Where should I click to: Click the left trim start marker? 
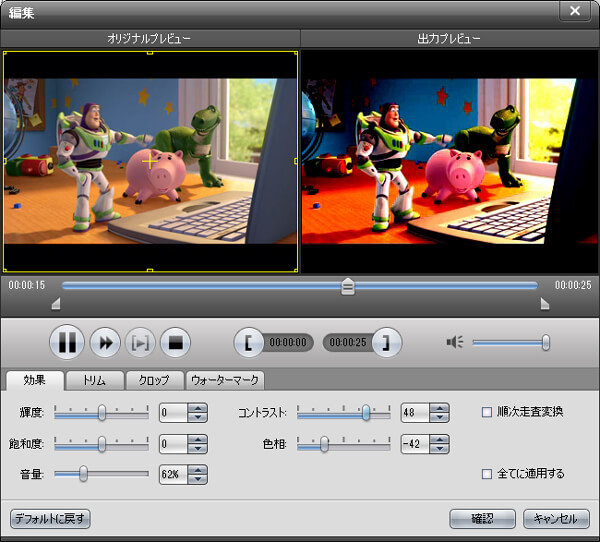(x=56, y=304)
